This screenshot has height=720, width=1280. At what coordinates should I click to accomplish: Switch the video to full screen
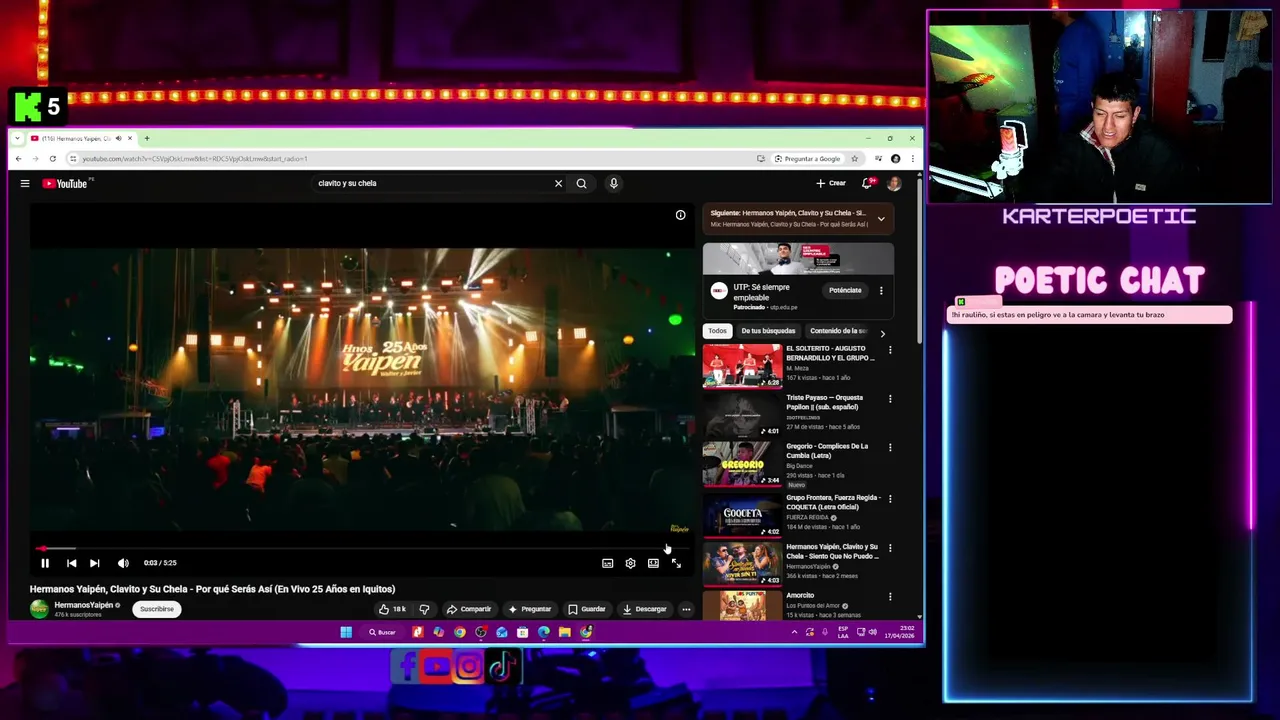pos(676,563)
